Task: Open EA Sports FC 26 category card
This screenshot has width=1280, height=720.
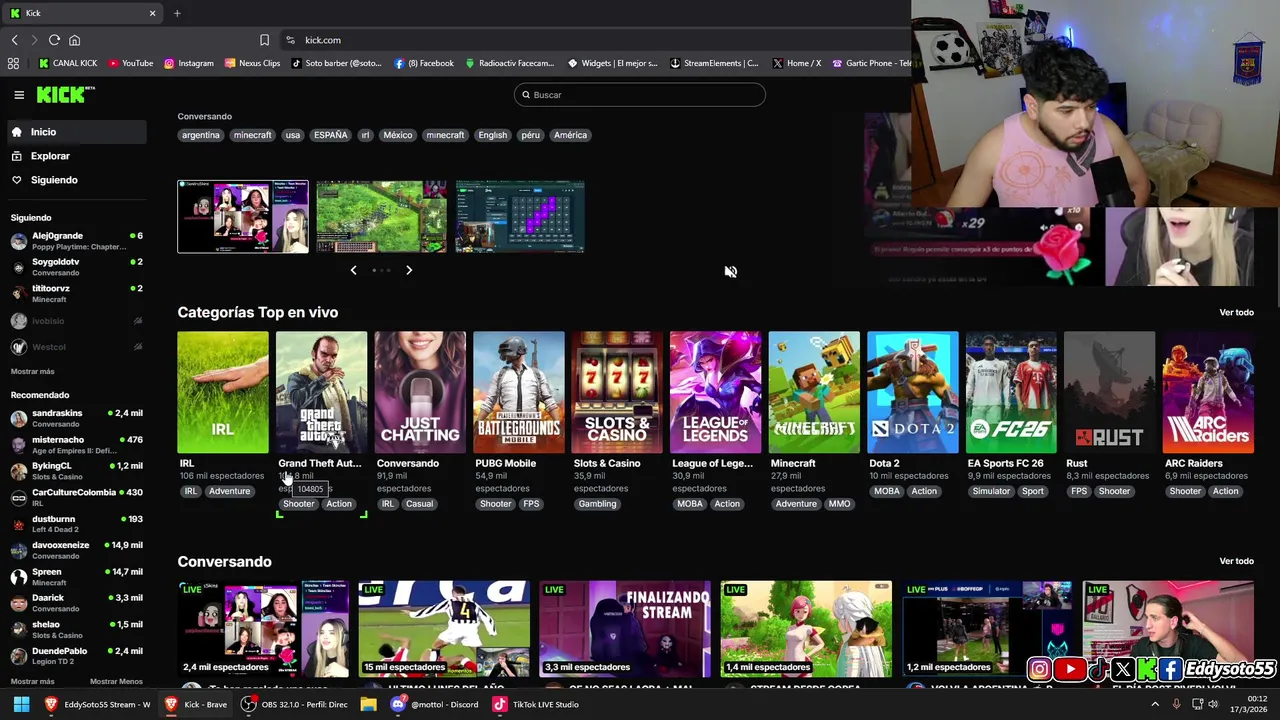Action: point(1011,392)
